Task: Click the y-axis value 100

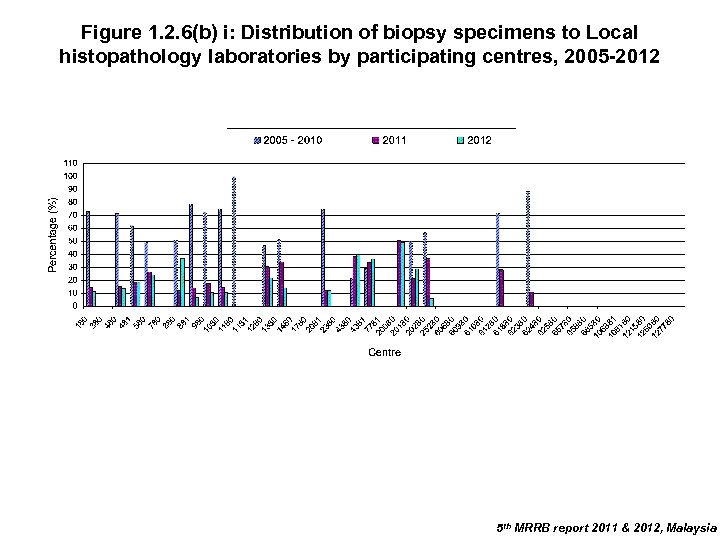Action: (x=70, y=176)
